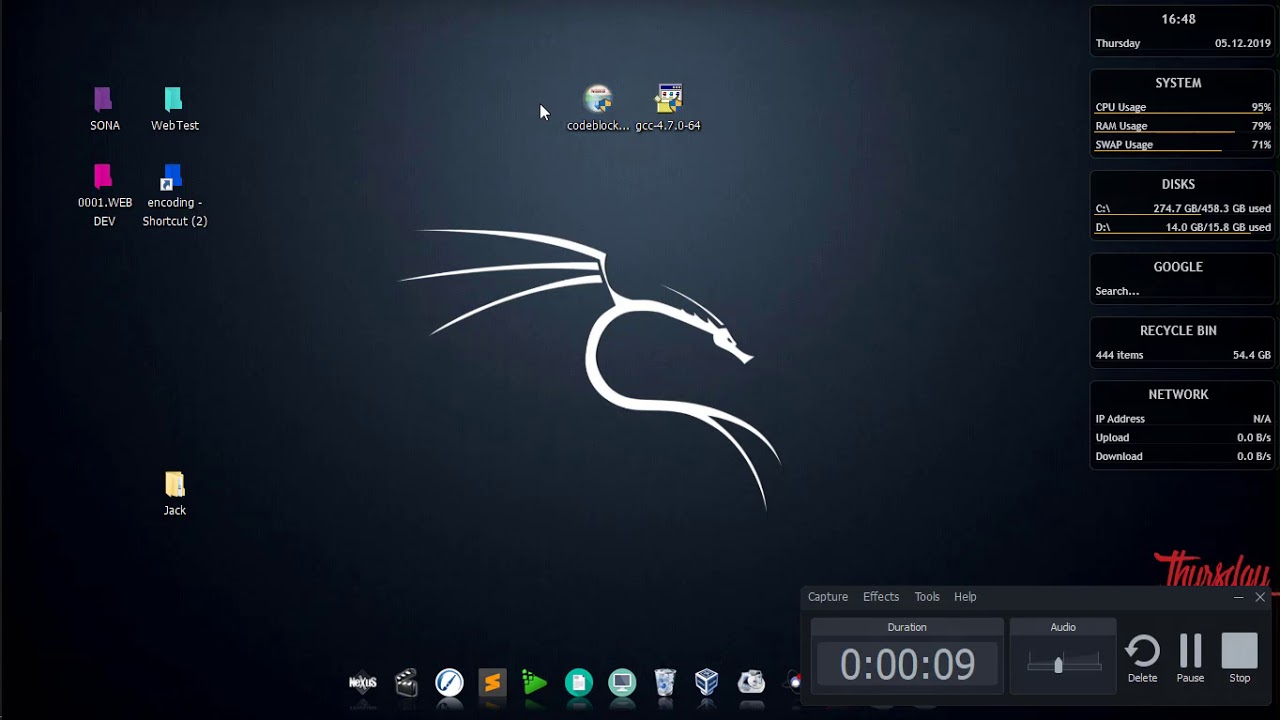1280x720 pixels.
Task: Click the GOOGLE widget heading
Action: point(1178,267)
